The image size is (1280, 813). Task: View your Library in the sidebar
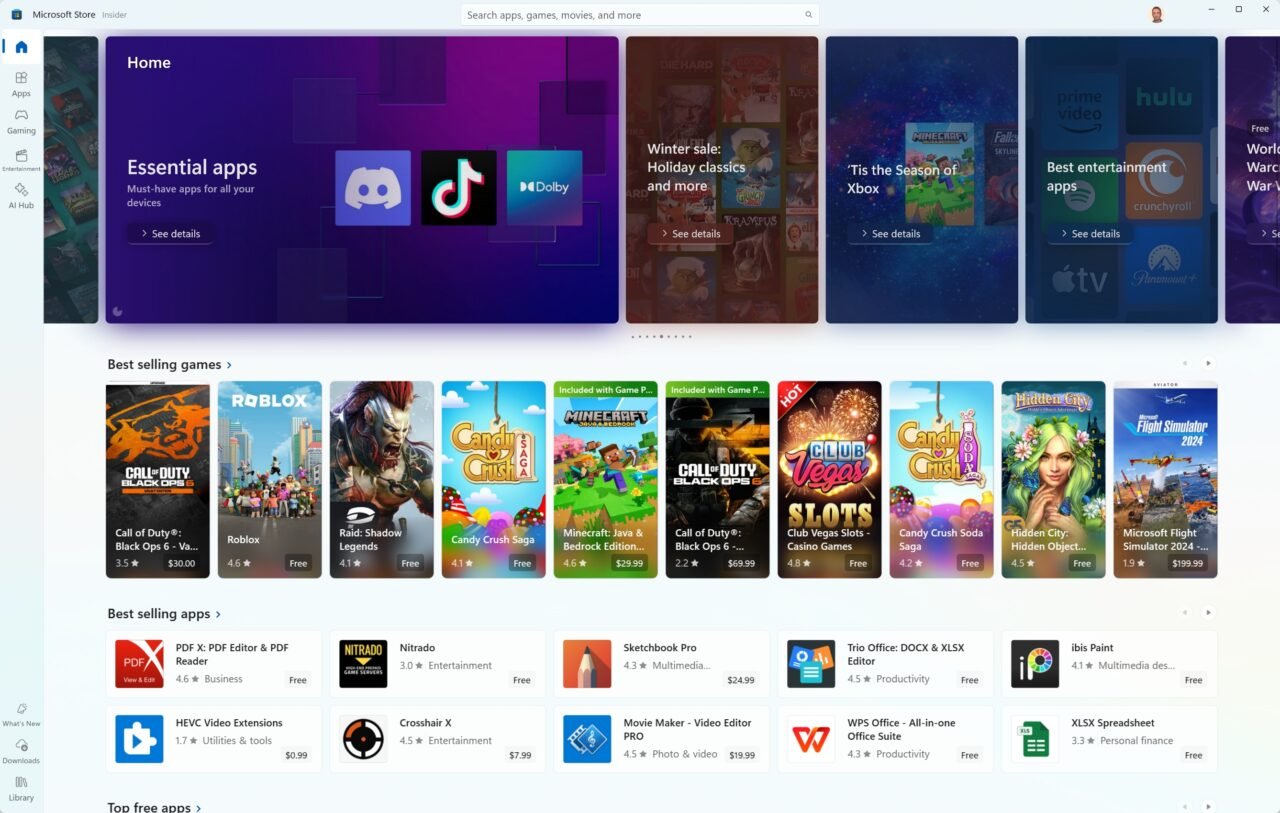coord(20,791)
